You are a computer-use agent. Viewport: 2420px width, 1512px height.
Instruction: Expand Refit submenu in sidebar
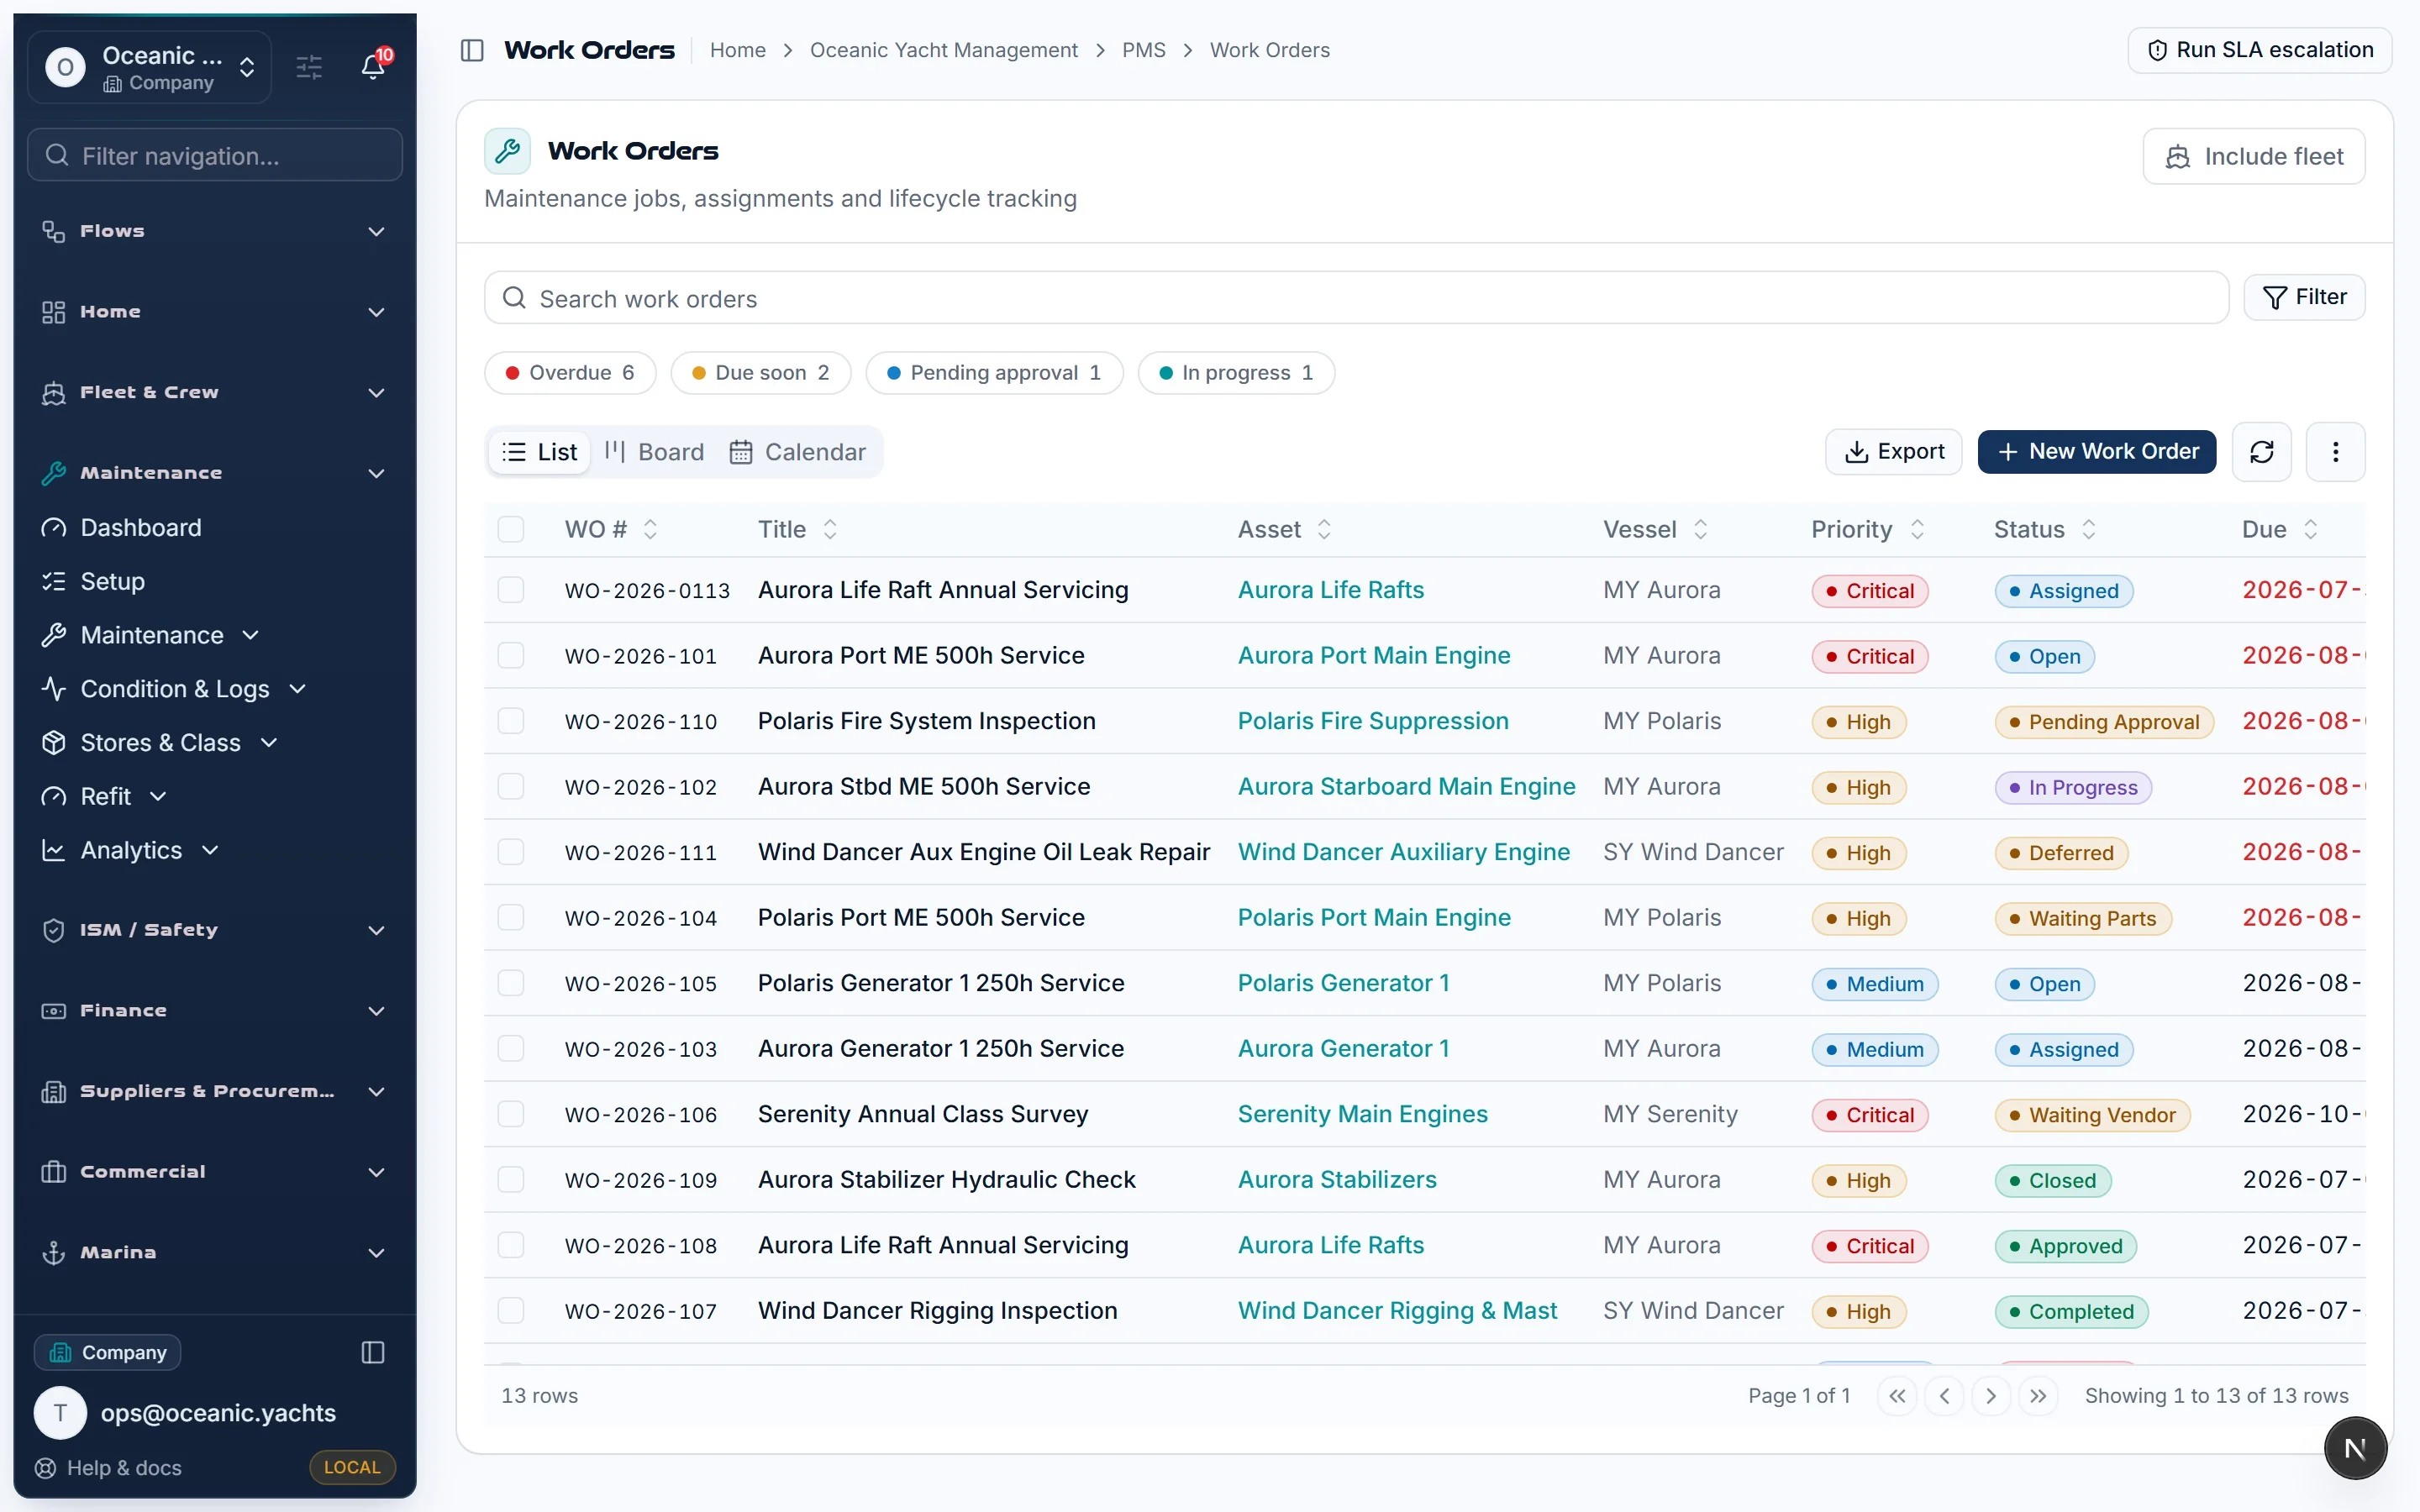pos(105,796)
